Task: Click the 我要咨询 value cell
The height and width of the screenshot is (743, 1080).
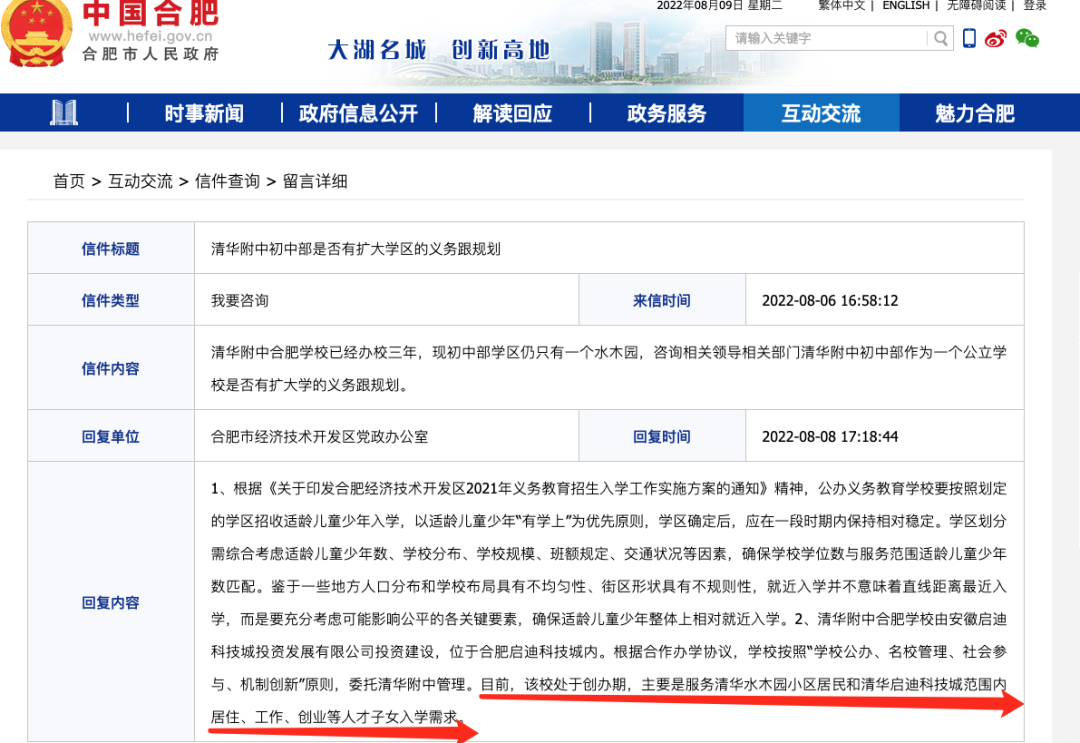Action: 386,300
